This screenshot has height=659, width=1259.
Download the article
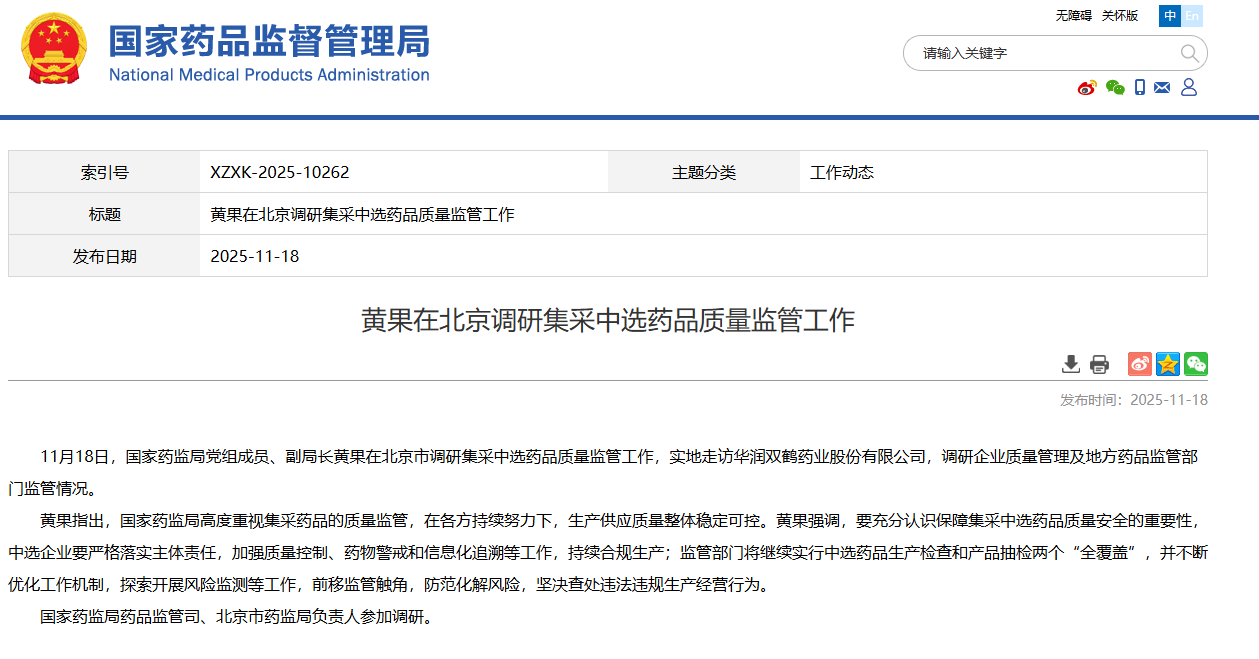[1071, 364]
